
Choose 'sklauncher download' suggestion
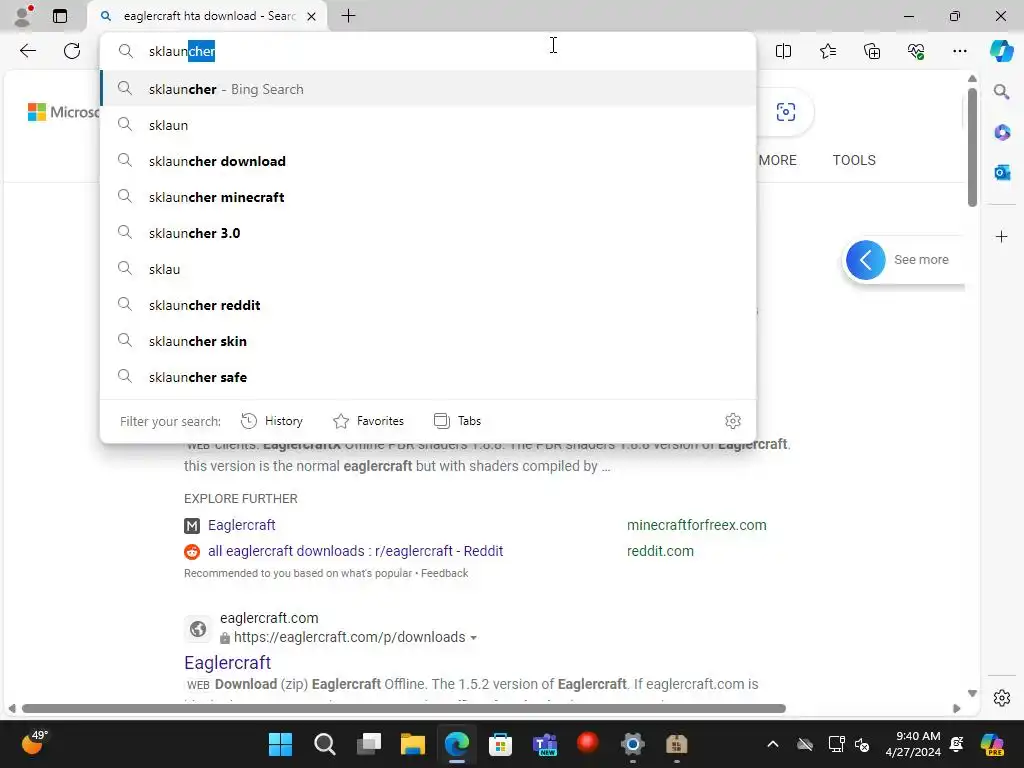(428, 161)
